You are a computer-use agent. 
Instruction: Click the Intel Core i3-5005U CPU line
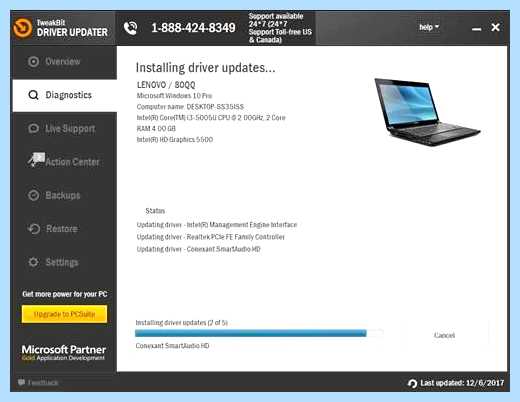pos(211,118)
